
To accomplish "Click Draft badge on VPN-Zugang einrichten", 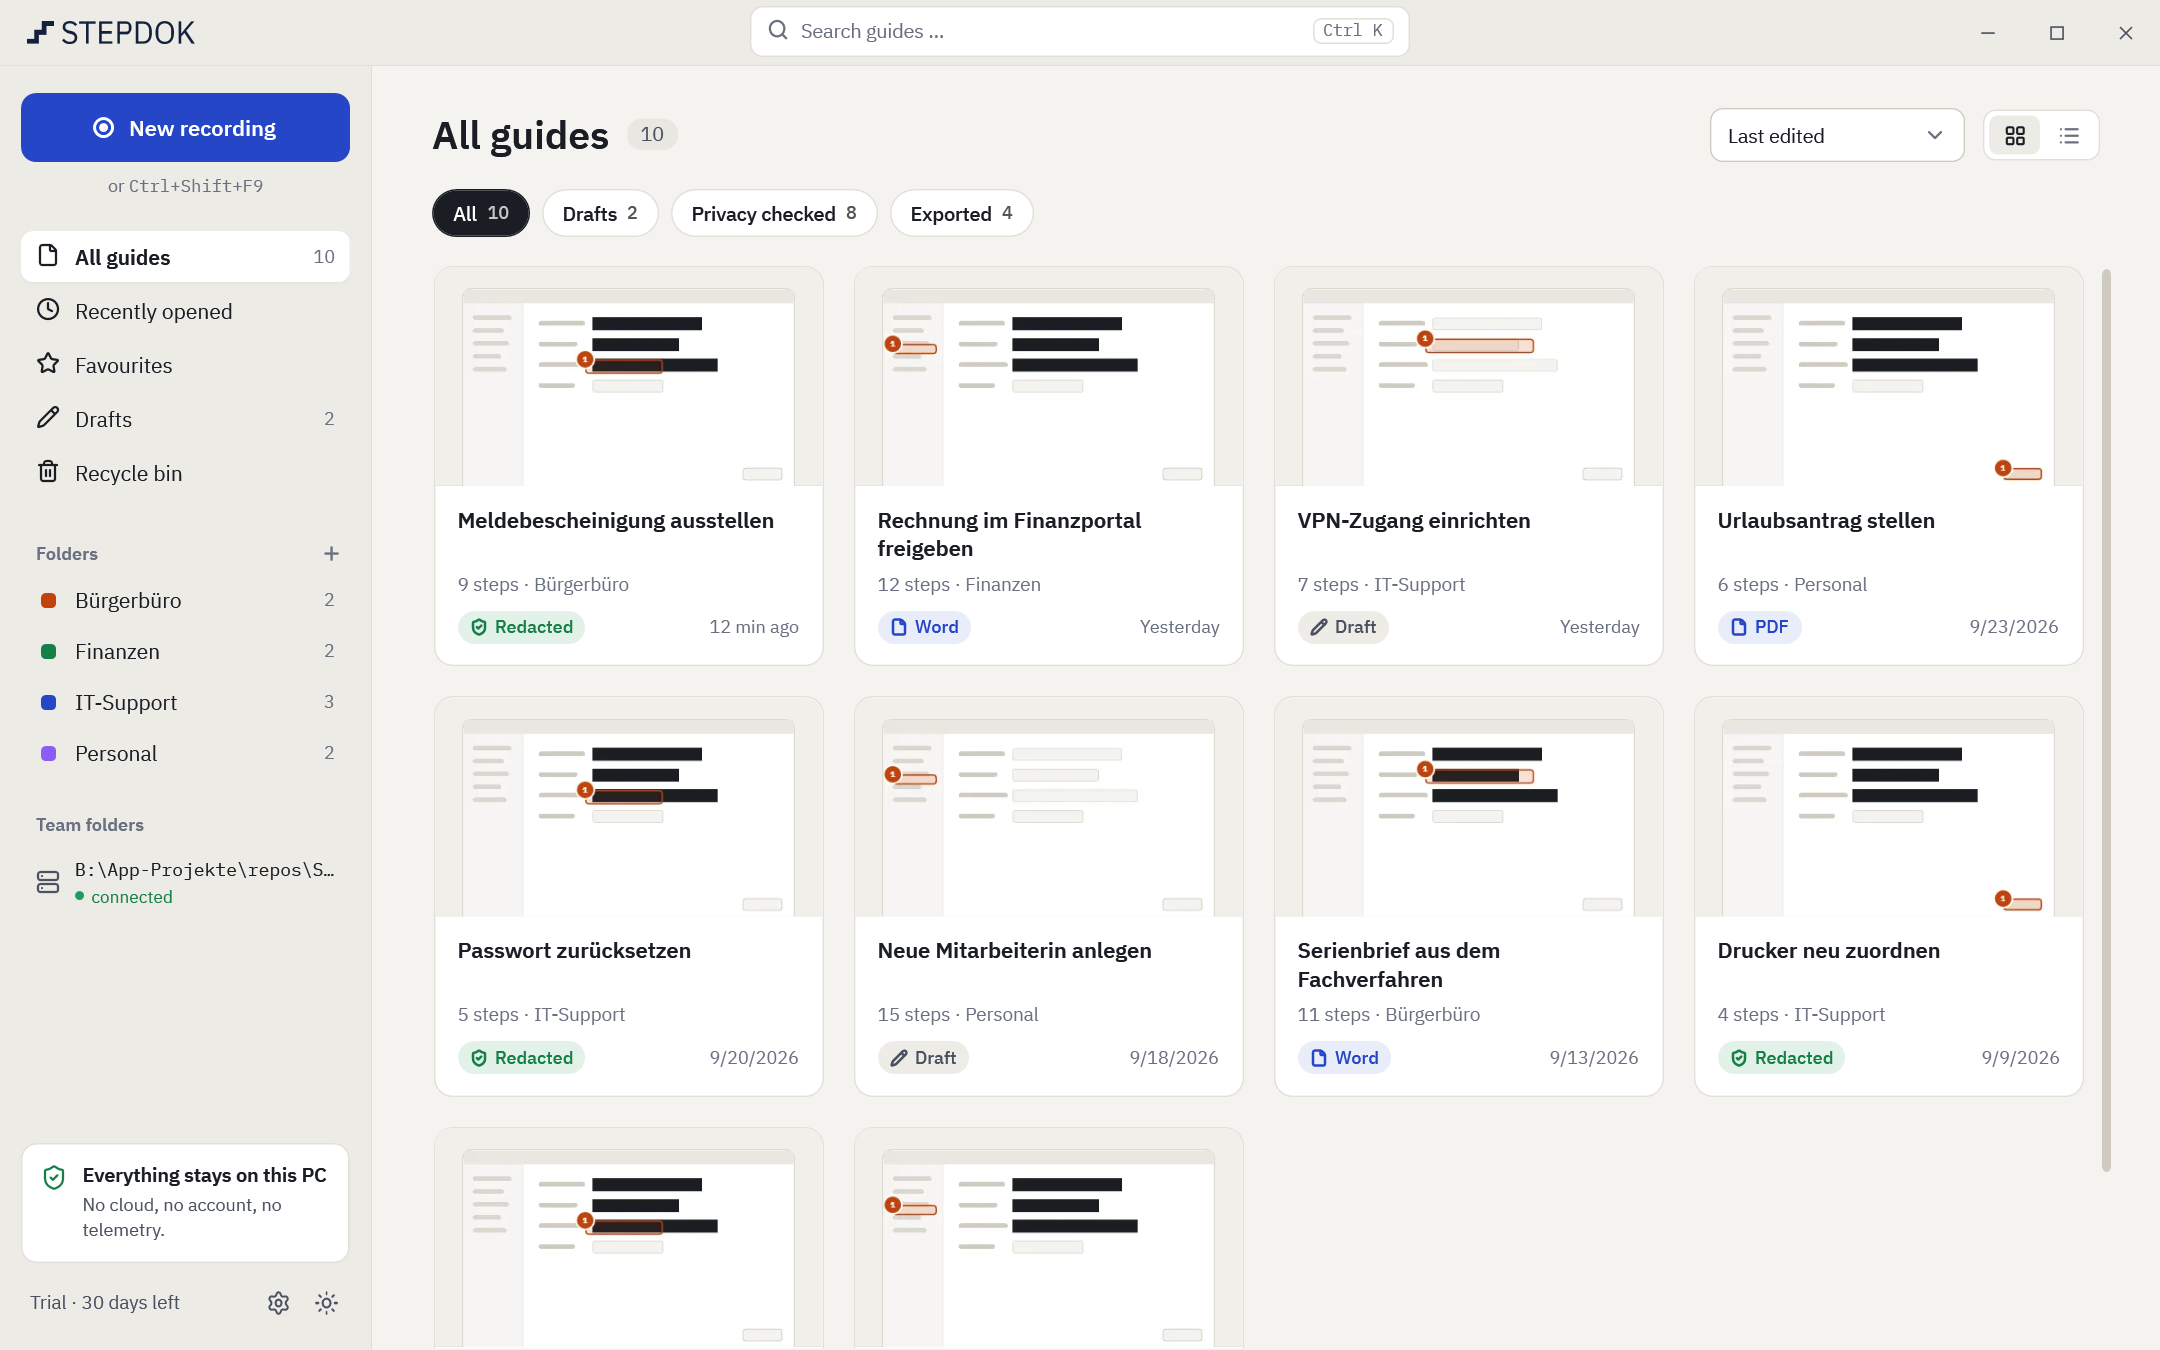I will (1343, 627).
